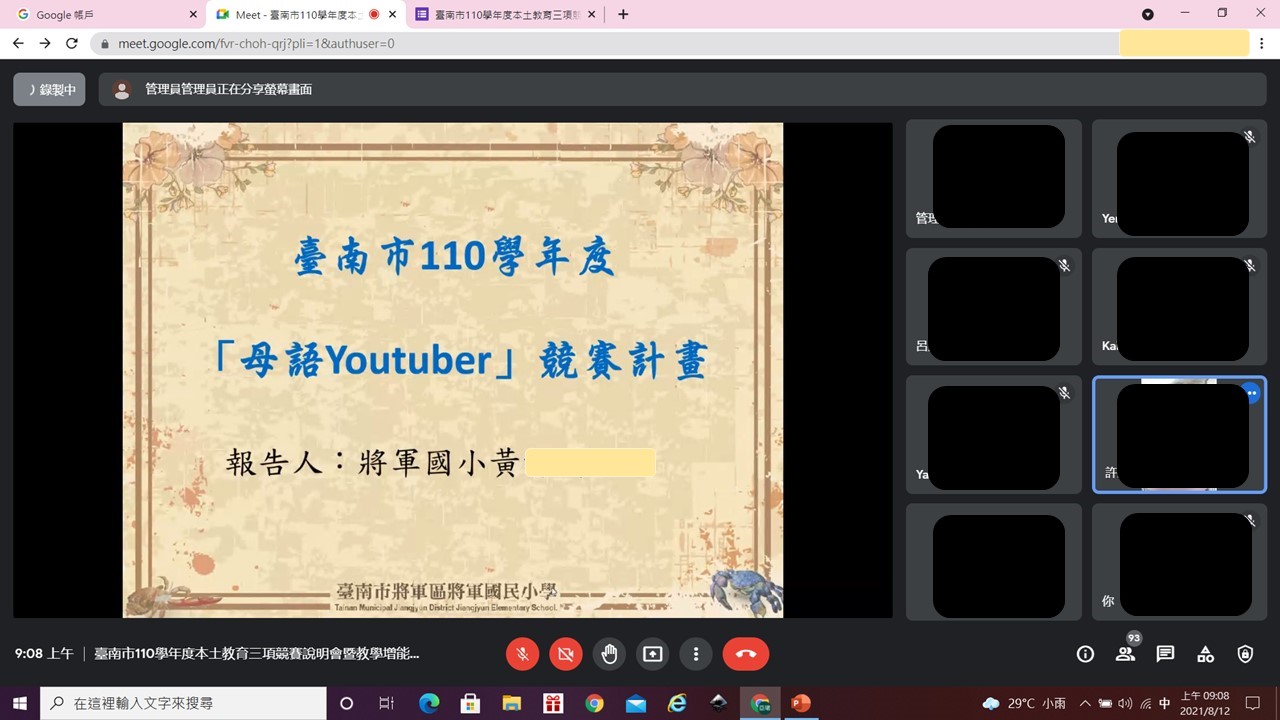Screen dimensions: 1280x720
Task: Reload the page
Action: (72, 44)
